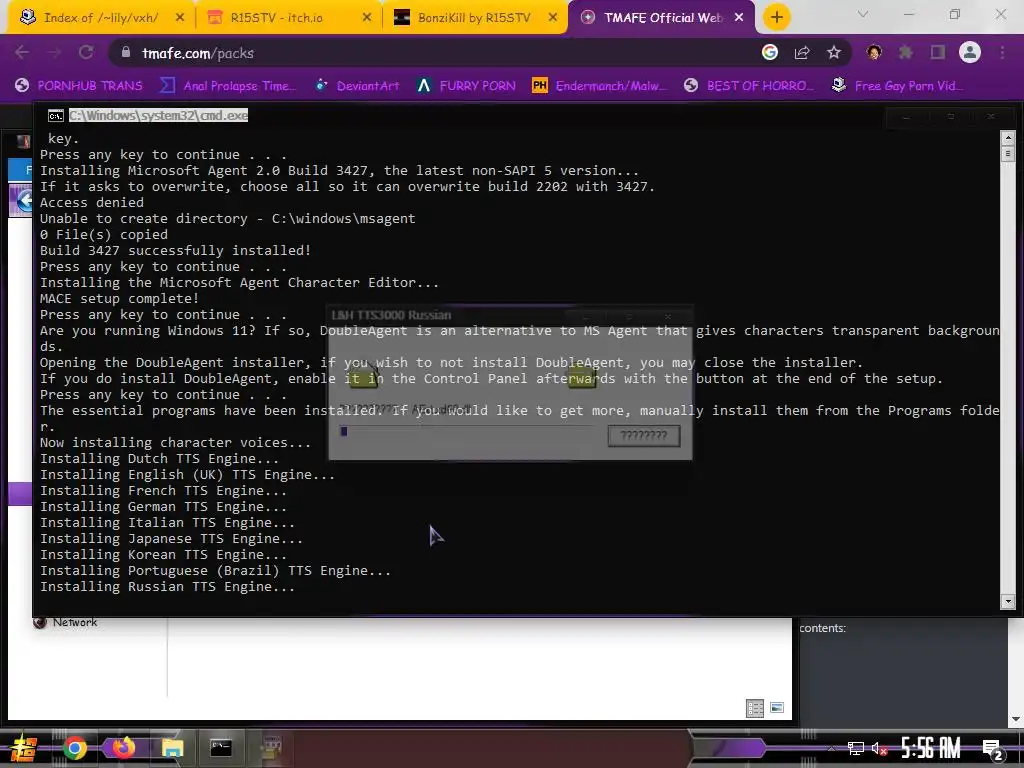Switch Explorer to details view
The image size is (1024, 768).
point(755,708)
